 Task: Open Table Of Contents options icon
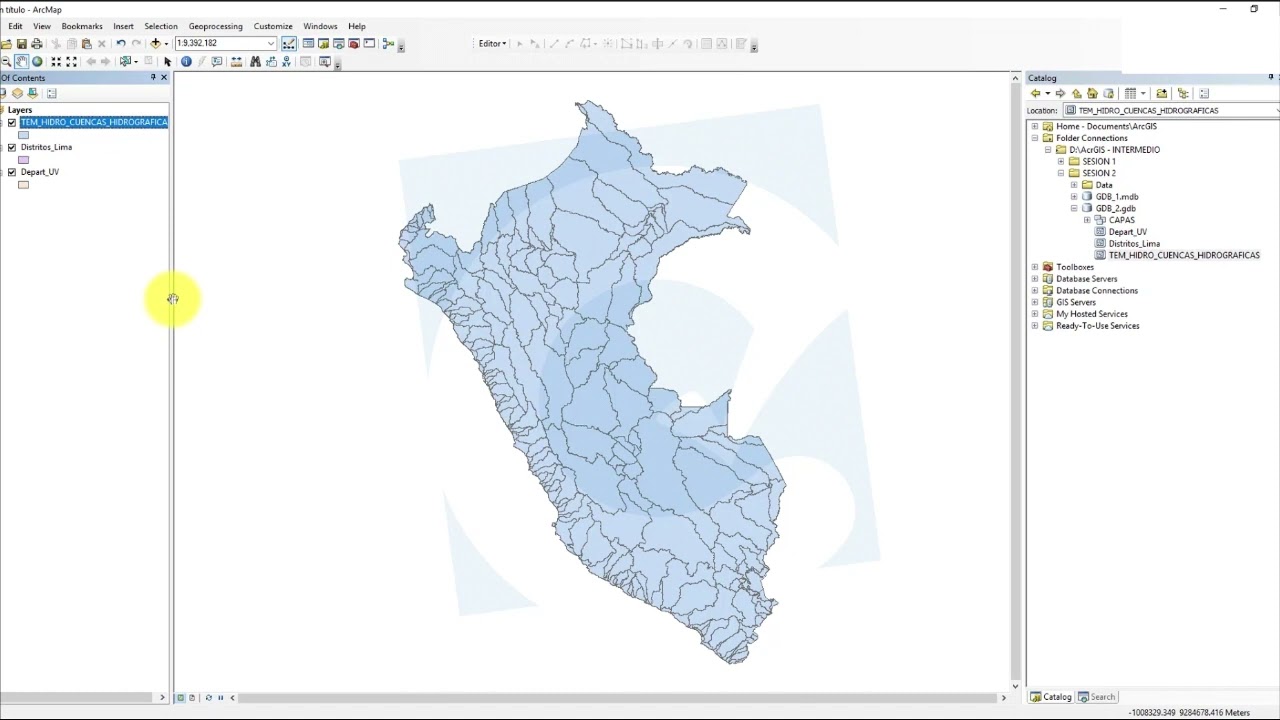[x=52, y=93]
